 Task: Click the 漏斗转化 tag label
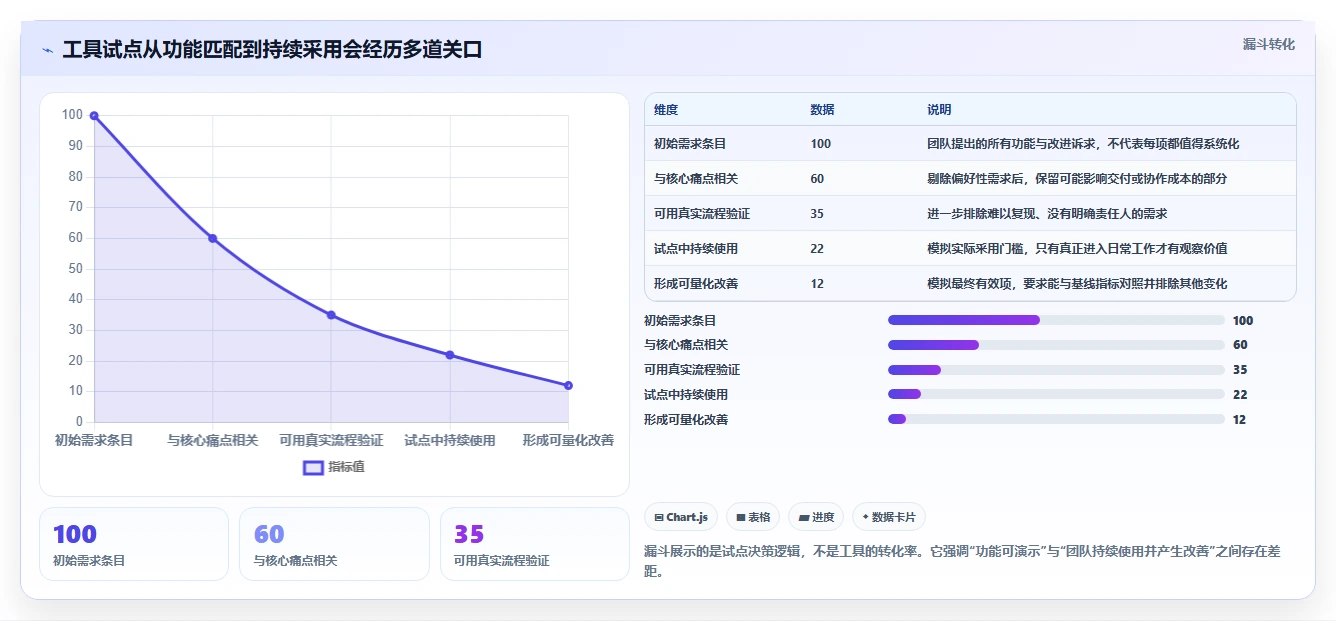coord(1268,45)
